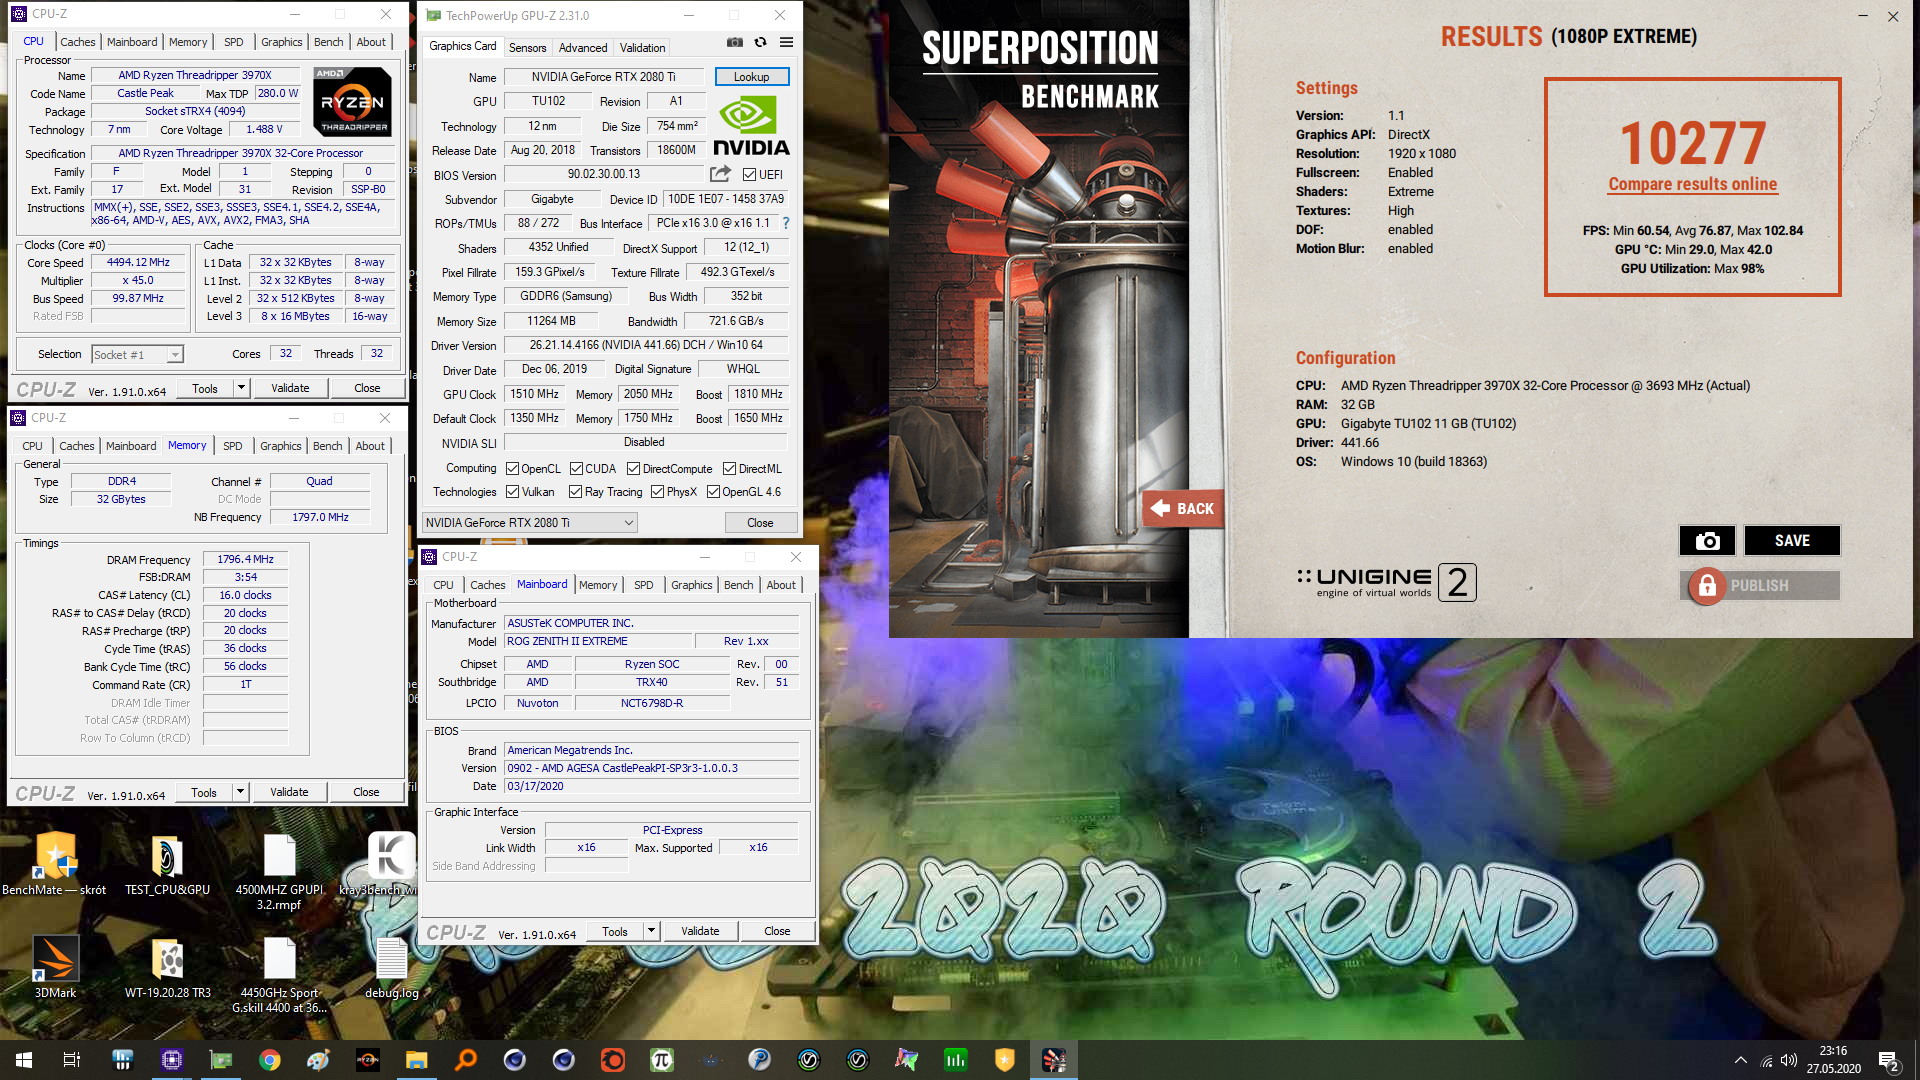This screenshot has width=1920, height=1080.
Task: Select the 4500MHZ GPUPI 3.2.rmpf file
Action: pyautogui.click(x=279, y=872)
